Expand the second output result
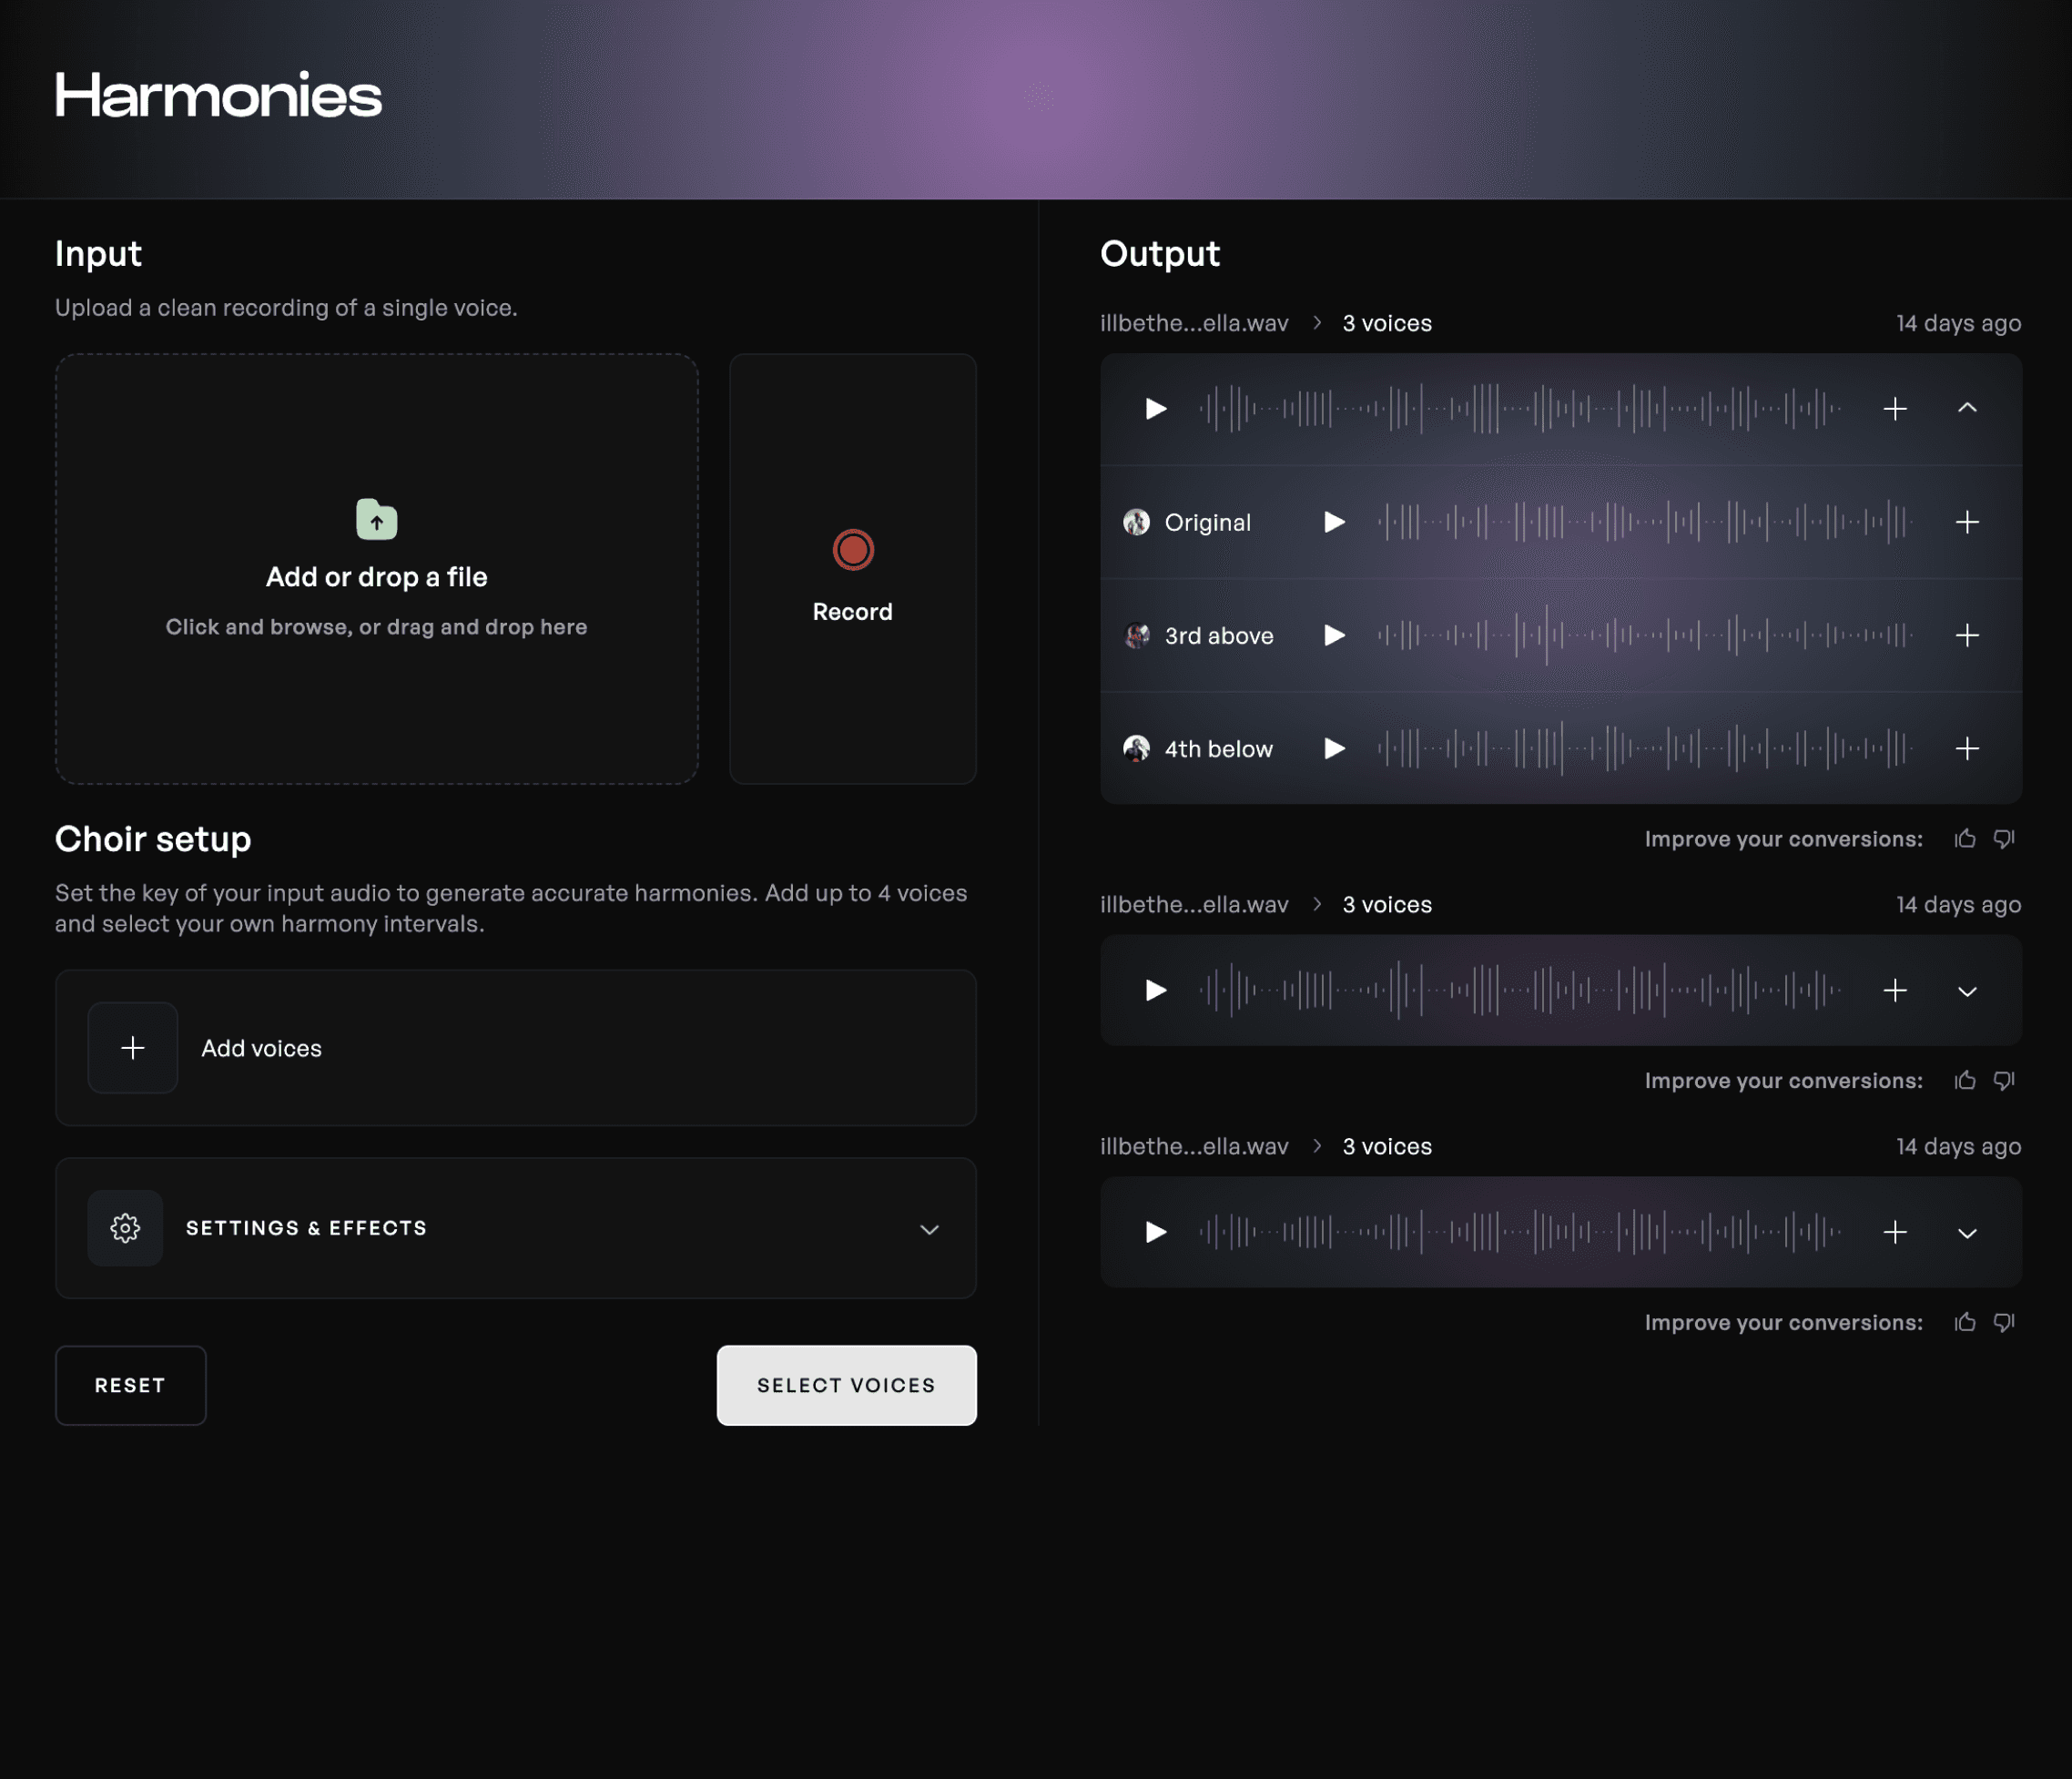The image size is (2072, 1779). coord(1967,991)
